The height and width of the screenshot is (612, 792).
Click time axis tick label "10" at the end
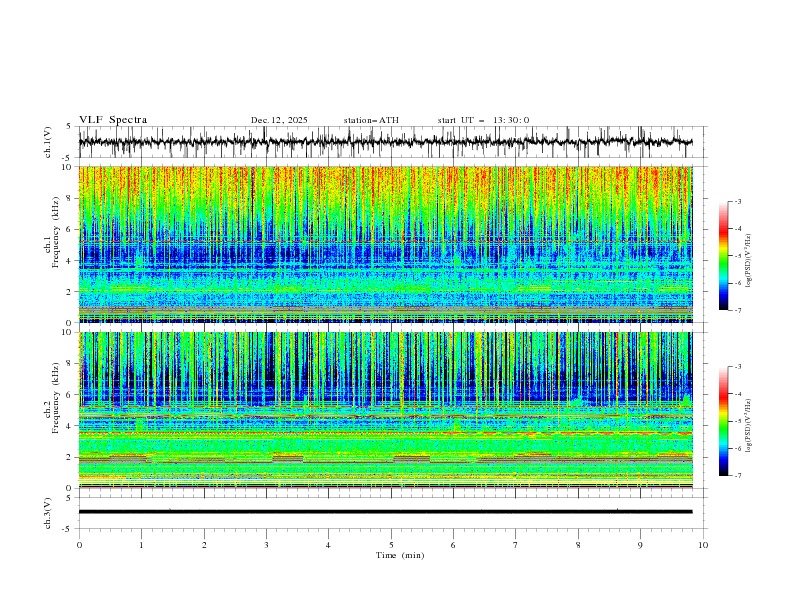click(703, 545)
